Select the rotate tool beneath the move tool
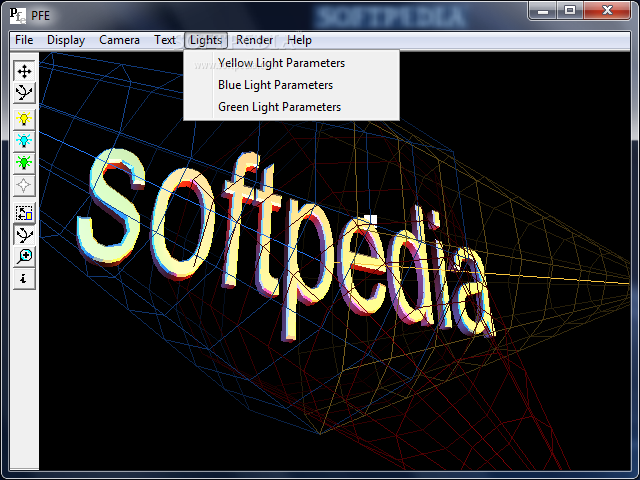Viewport: 640px width, 480px height. 24,93
